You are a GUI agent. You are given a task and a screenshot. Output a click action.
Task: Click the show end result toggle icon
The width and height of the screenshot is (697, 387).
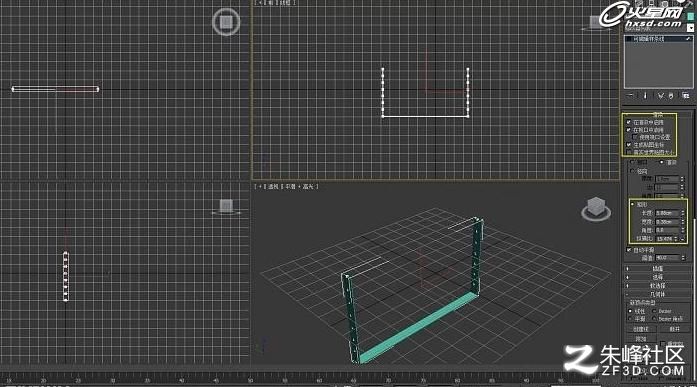[x=645, y=96]
